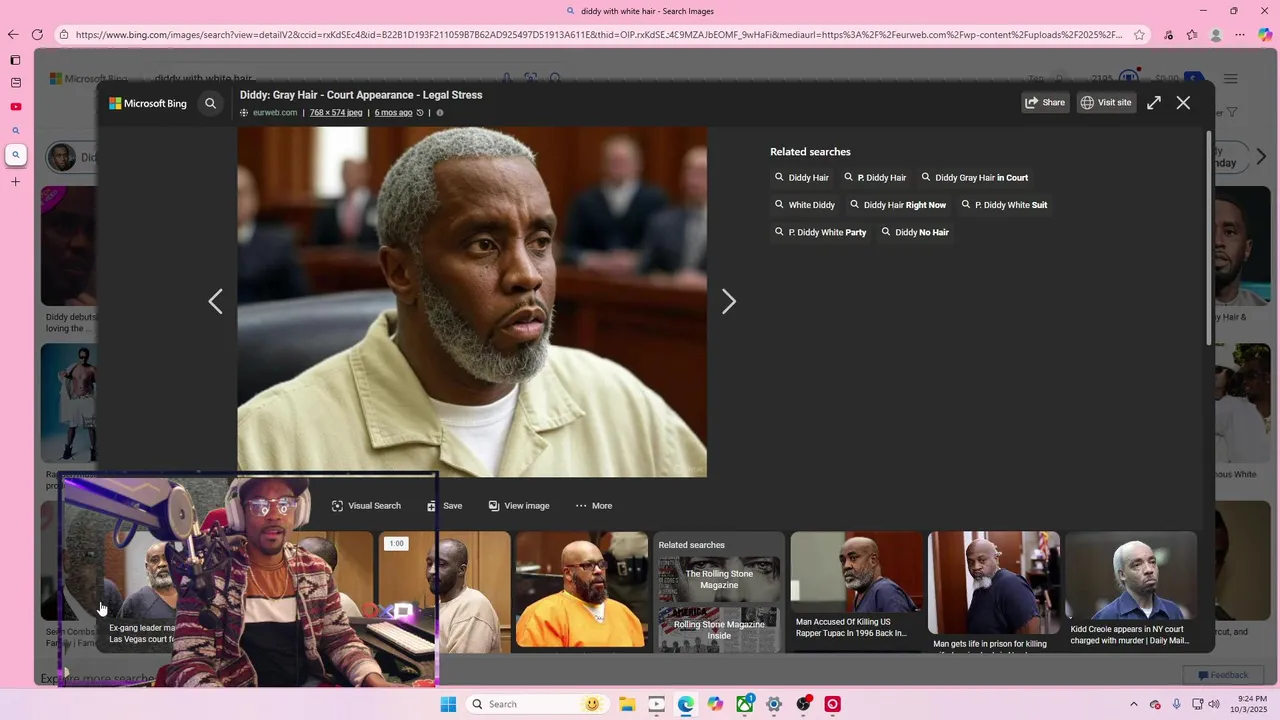
Task: Search related 'P. Diddy White Suit'
Action: pos(1005,205)
